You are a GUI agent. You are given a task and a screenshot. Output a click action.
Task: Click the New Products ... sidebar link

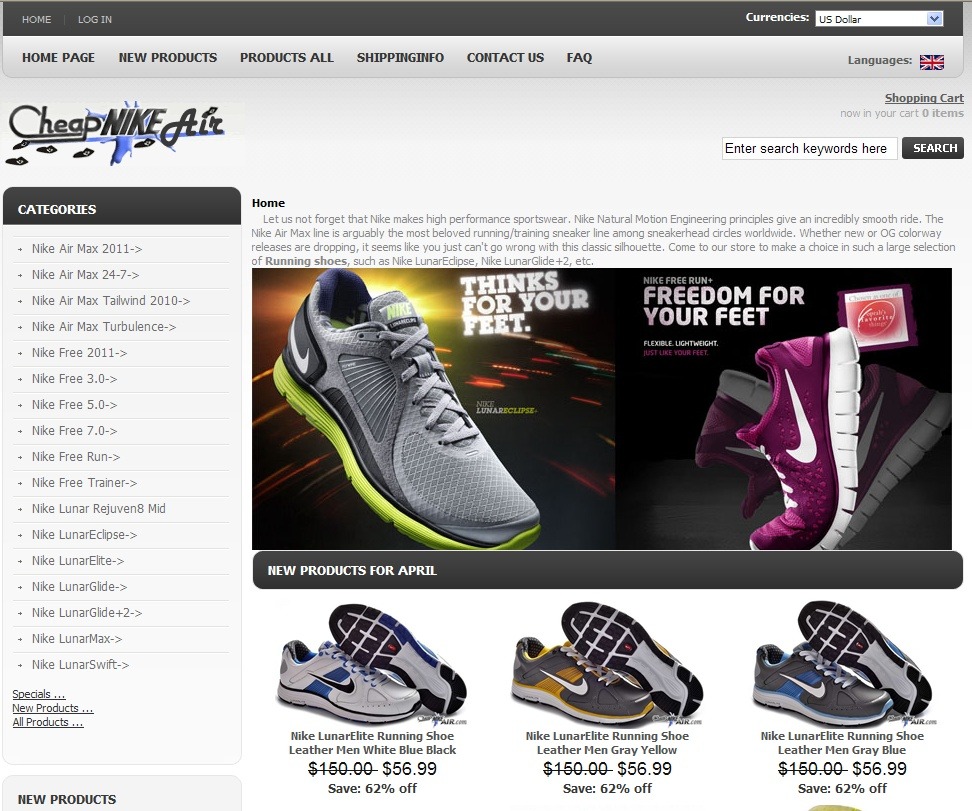(x=53, y=708)
